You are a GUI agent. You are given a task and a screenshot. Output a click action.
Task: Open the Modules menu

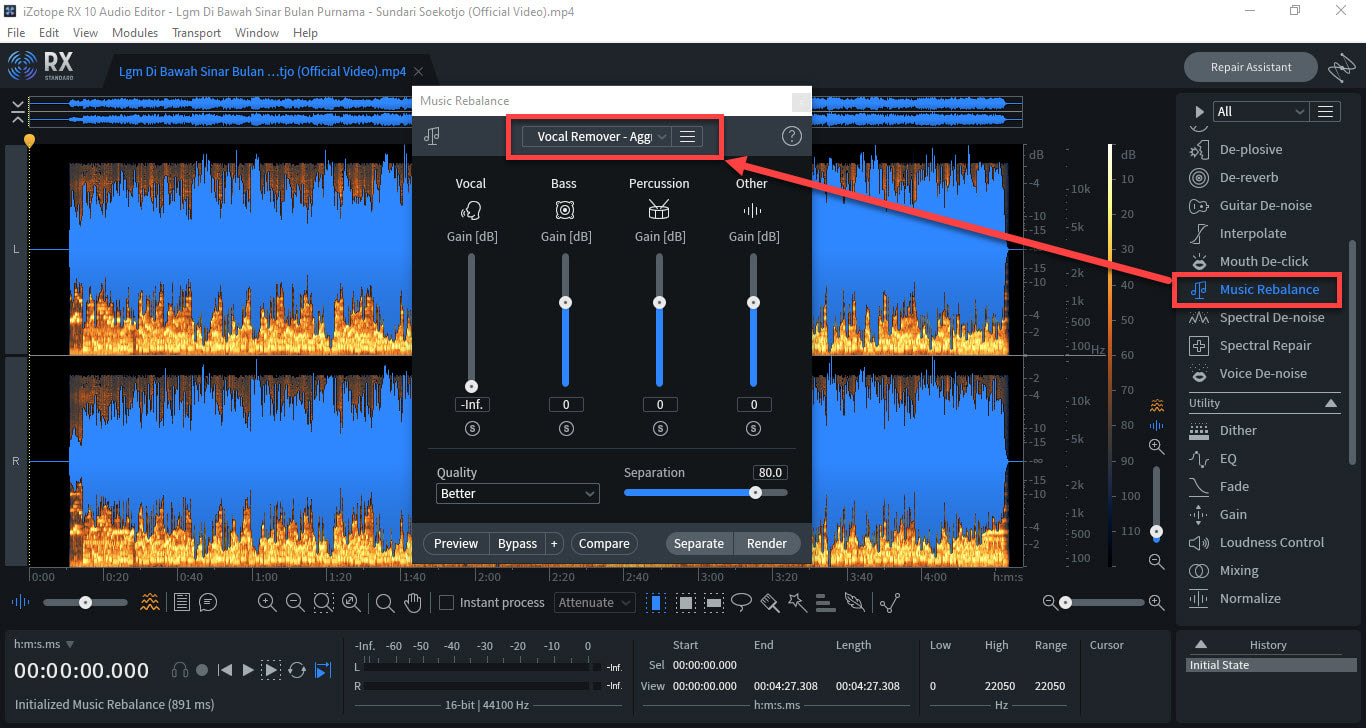point(135,32)
